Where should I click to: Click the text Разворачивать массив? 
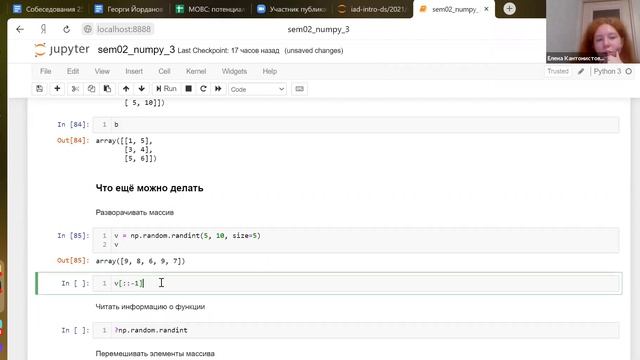pos(135,212)
